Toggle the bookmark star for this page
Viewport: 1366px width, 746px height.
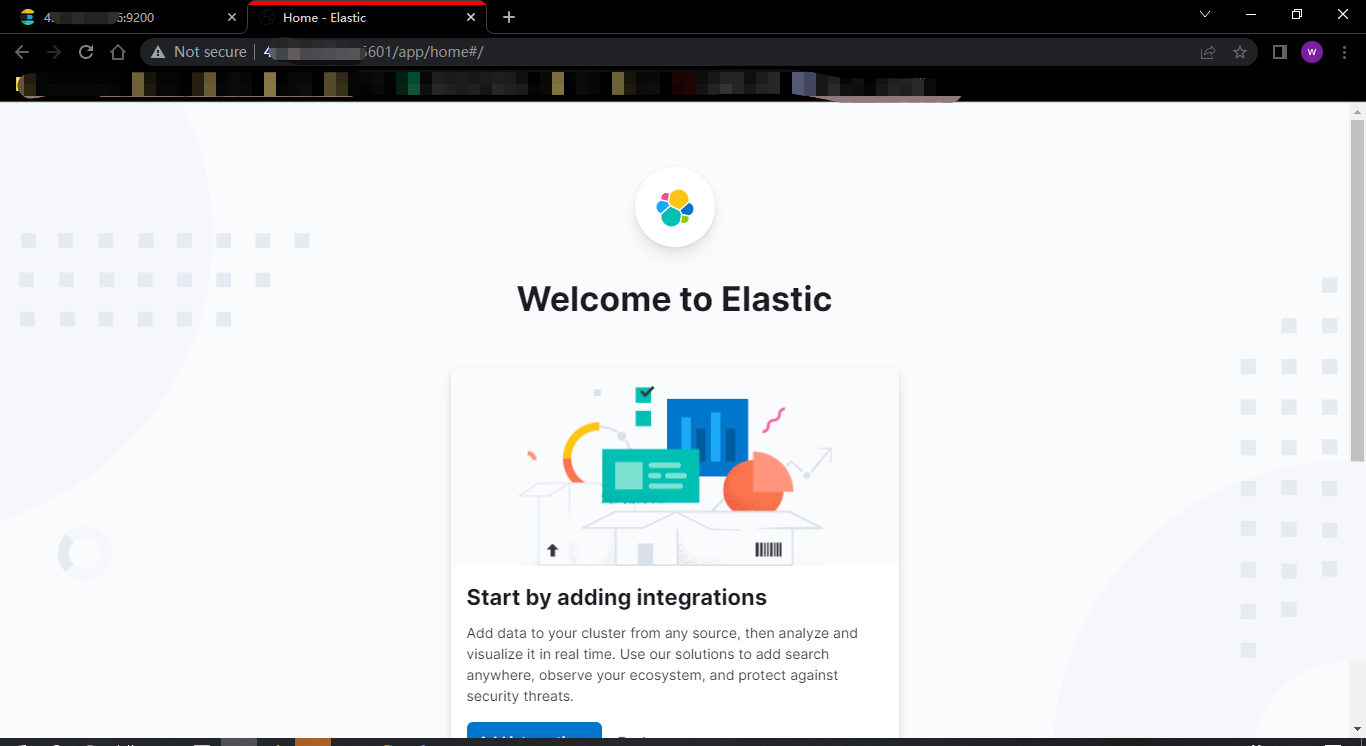click(x=1240, y=51)
